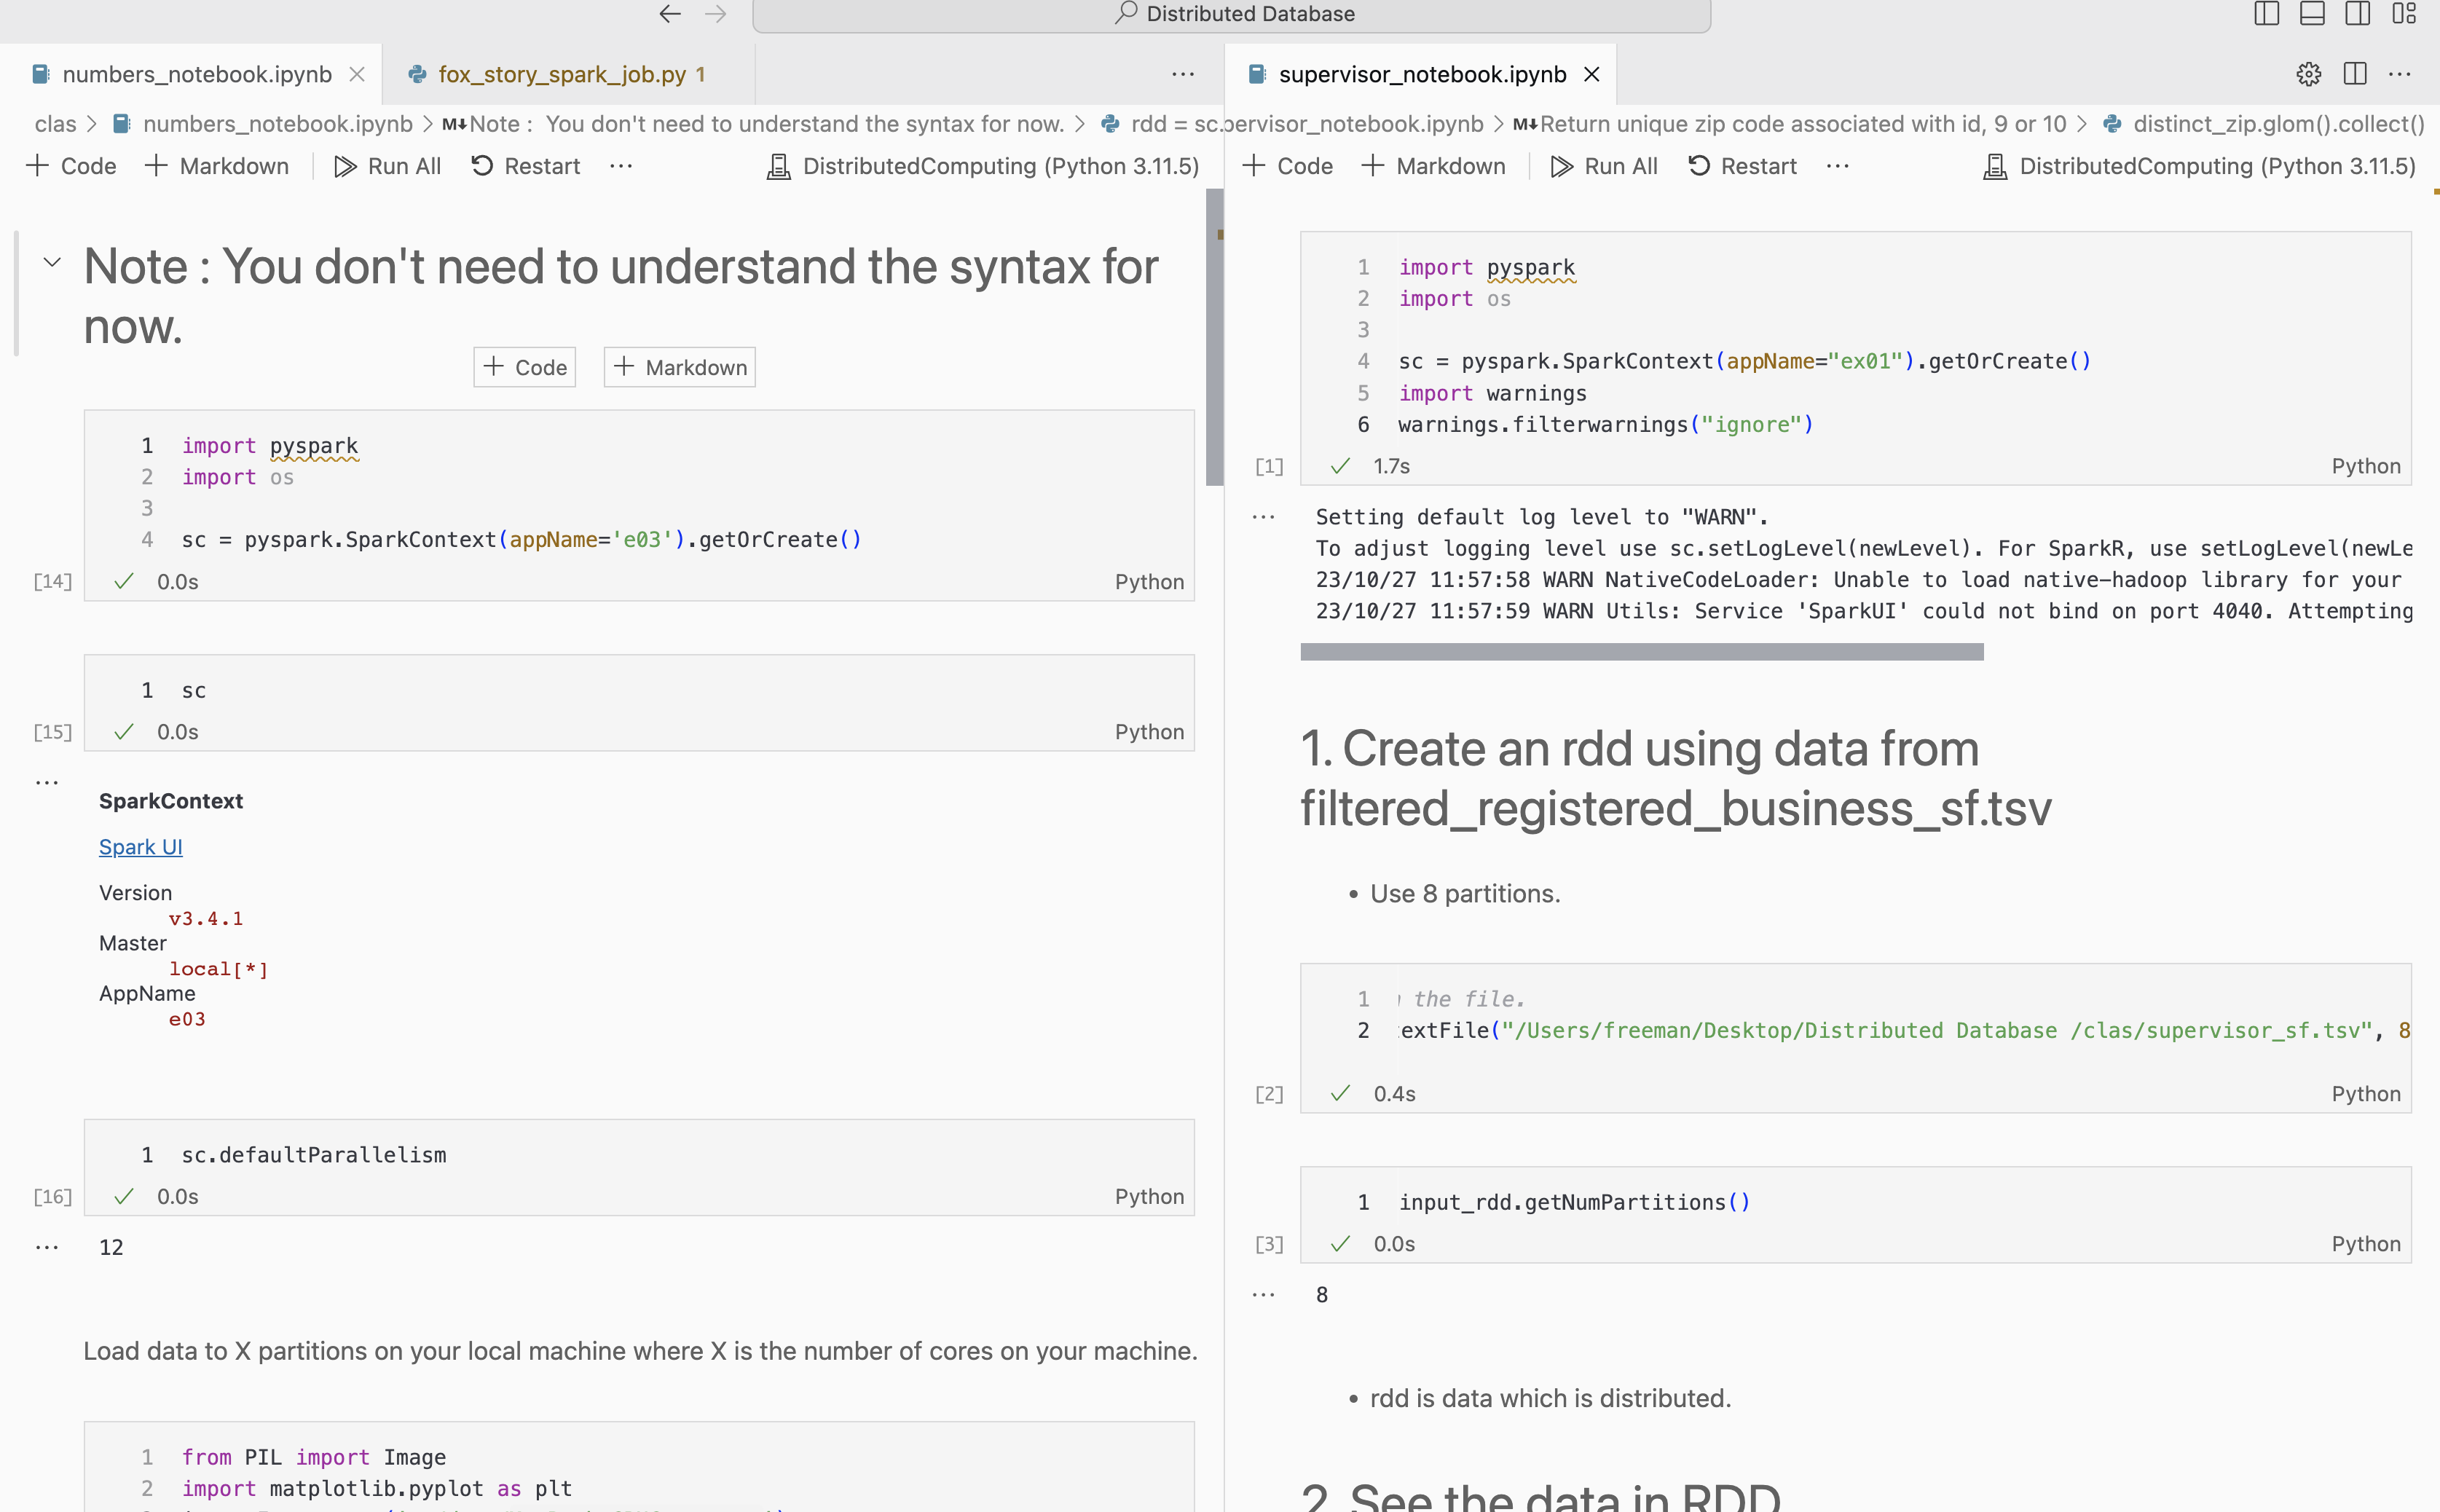Split the right editor with split icon
The width and height of the screenshot is (2440, 1512).
(x=2354, y=74)
